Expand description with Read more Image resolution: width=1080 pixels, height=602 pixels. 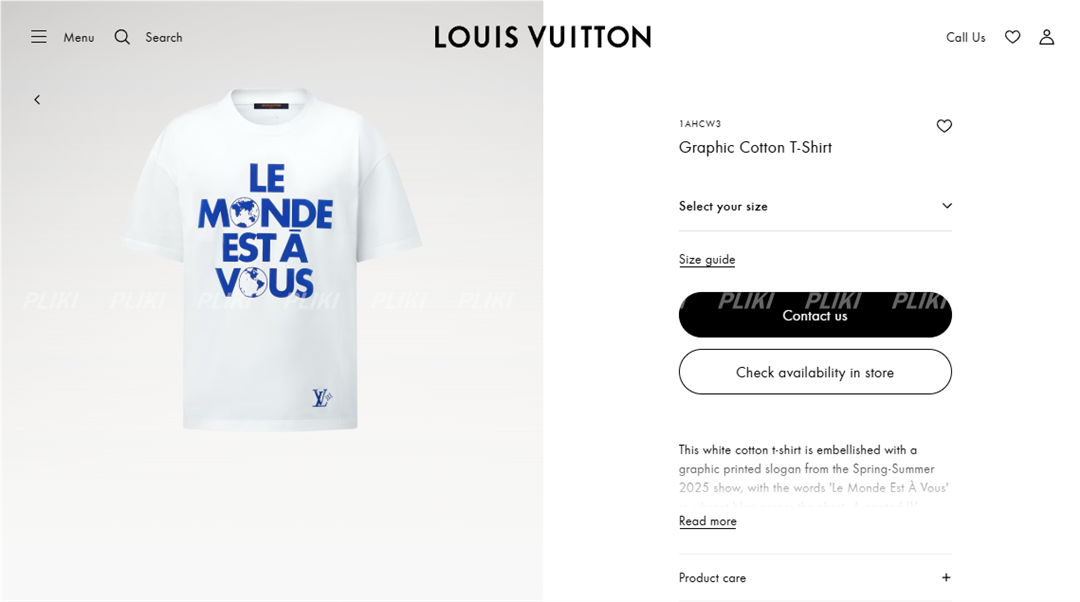[x=707, y=521]
